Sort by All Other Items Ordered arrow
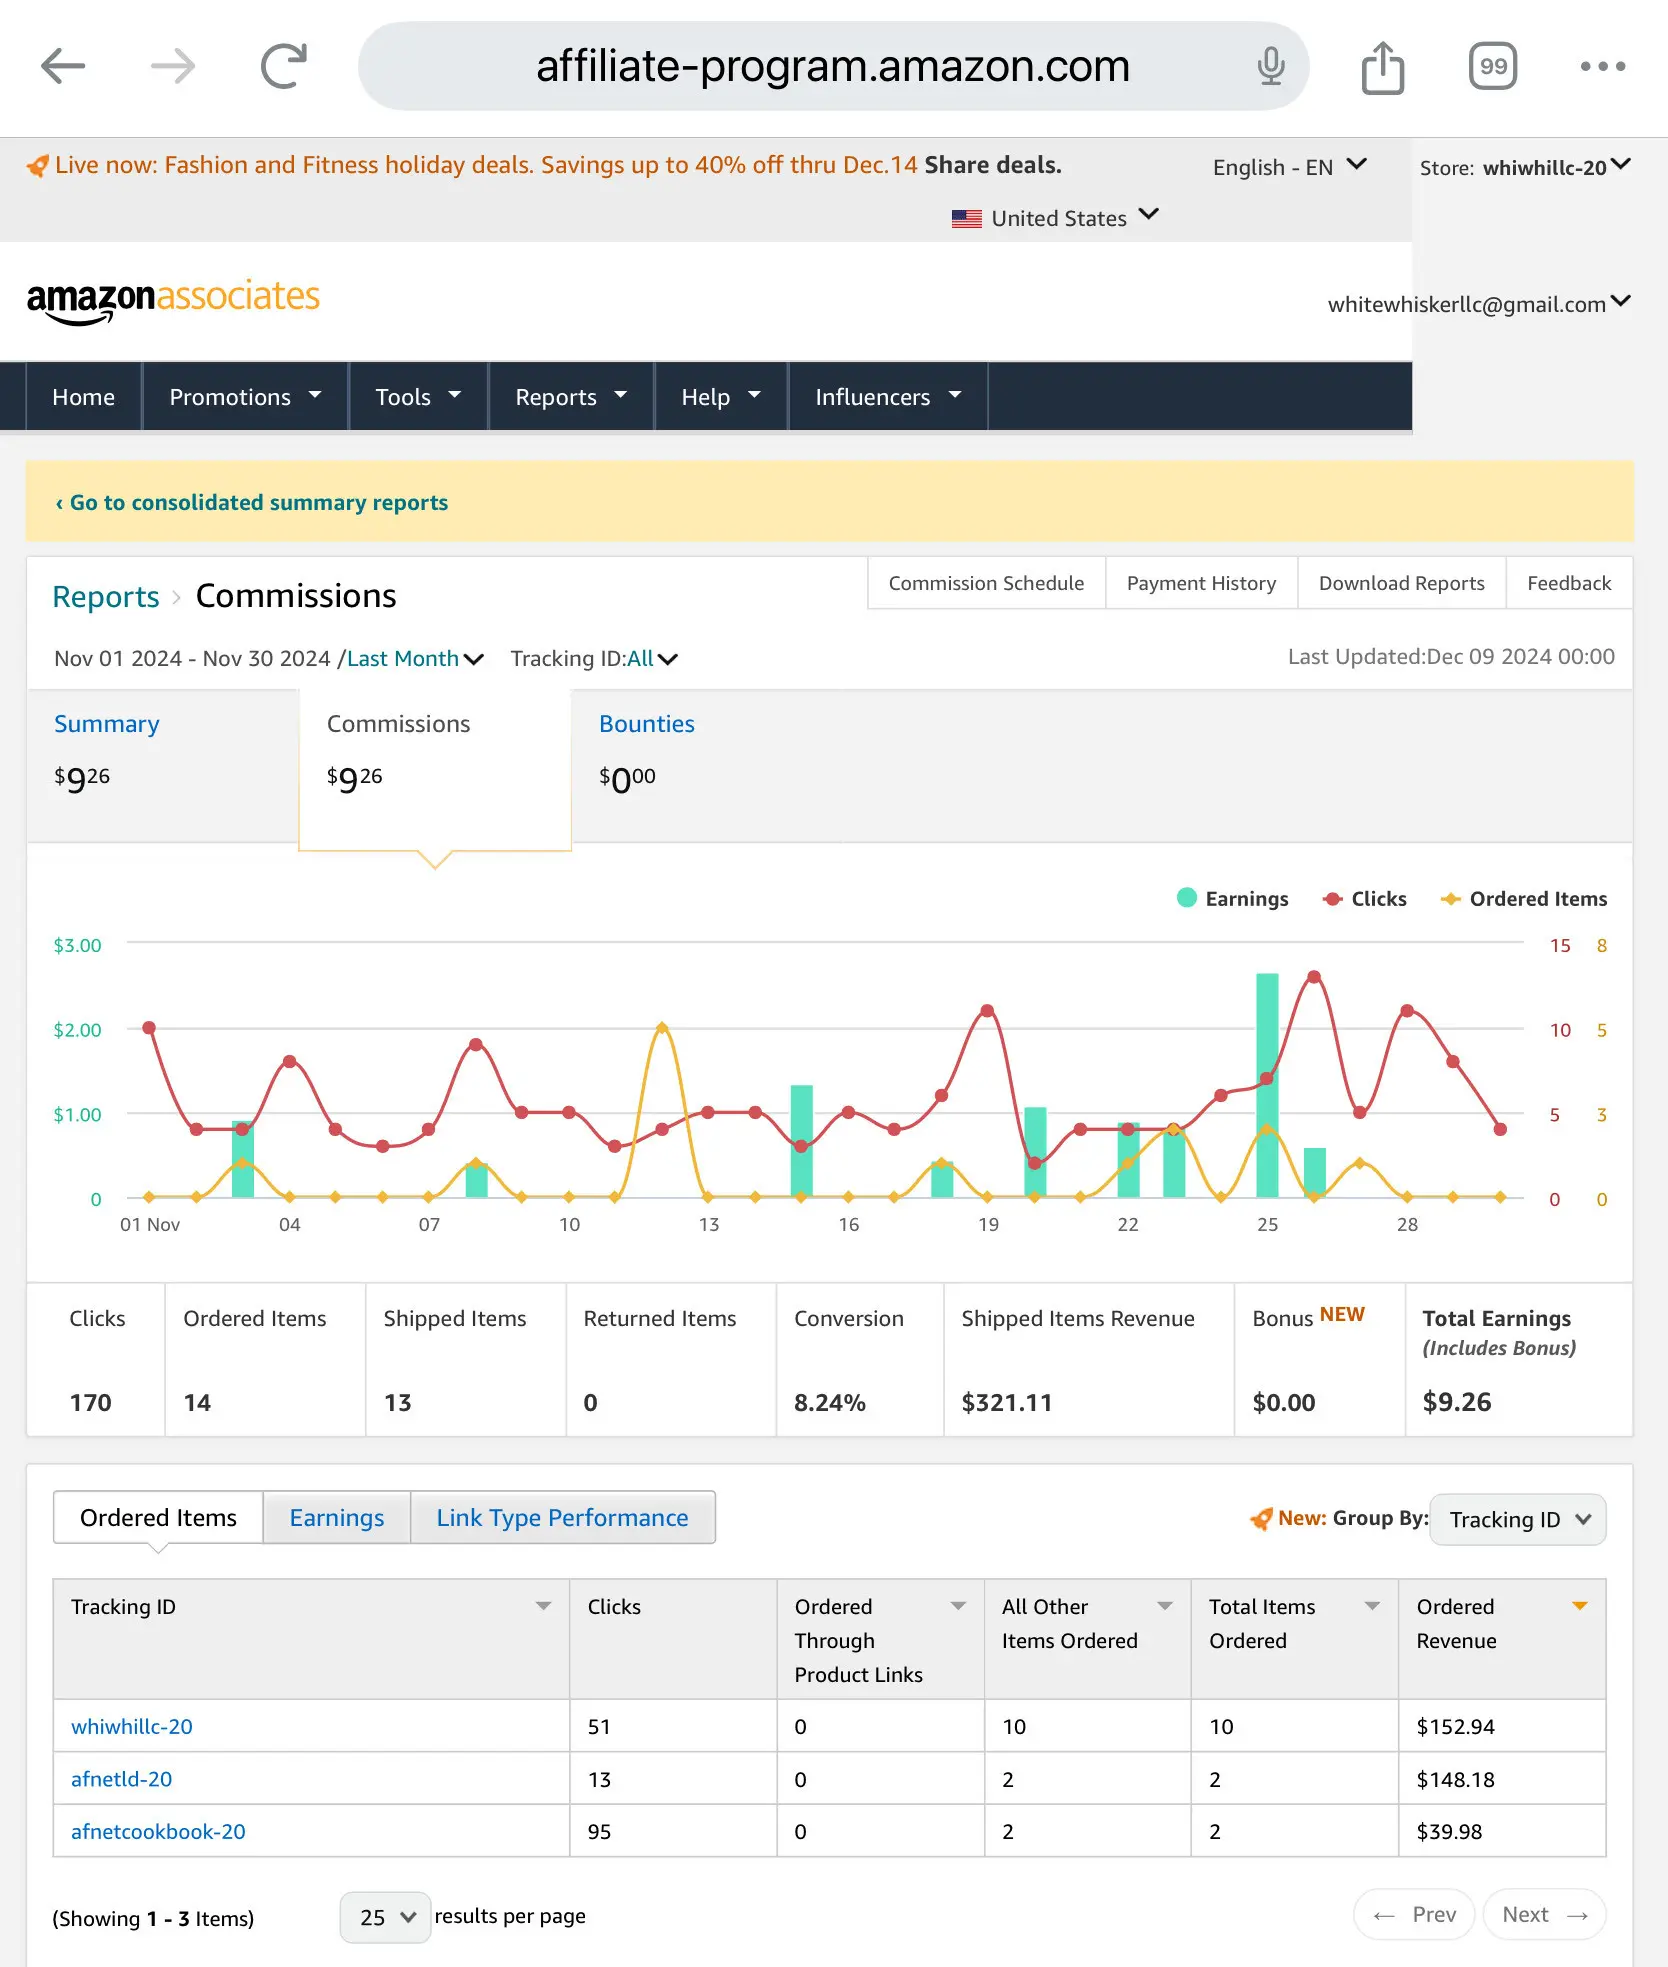 [x=1165, y=1606]
